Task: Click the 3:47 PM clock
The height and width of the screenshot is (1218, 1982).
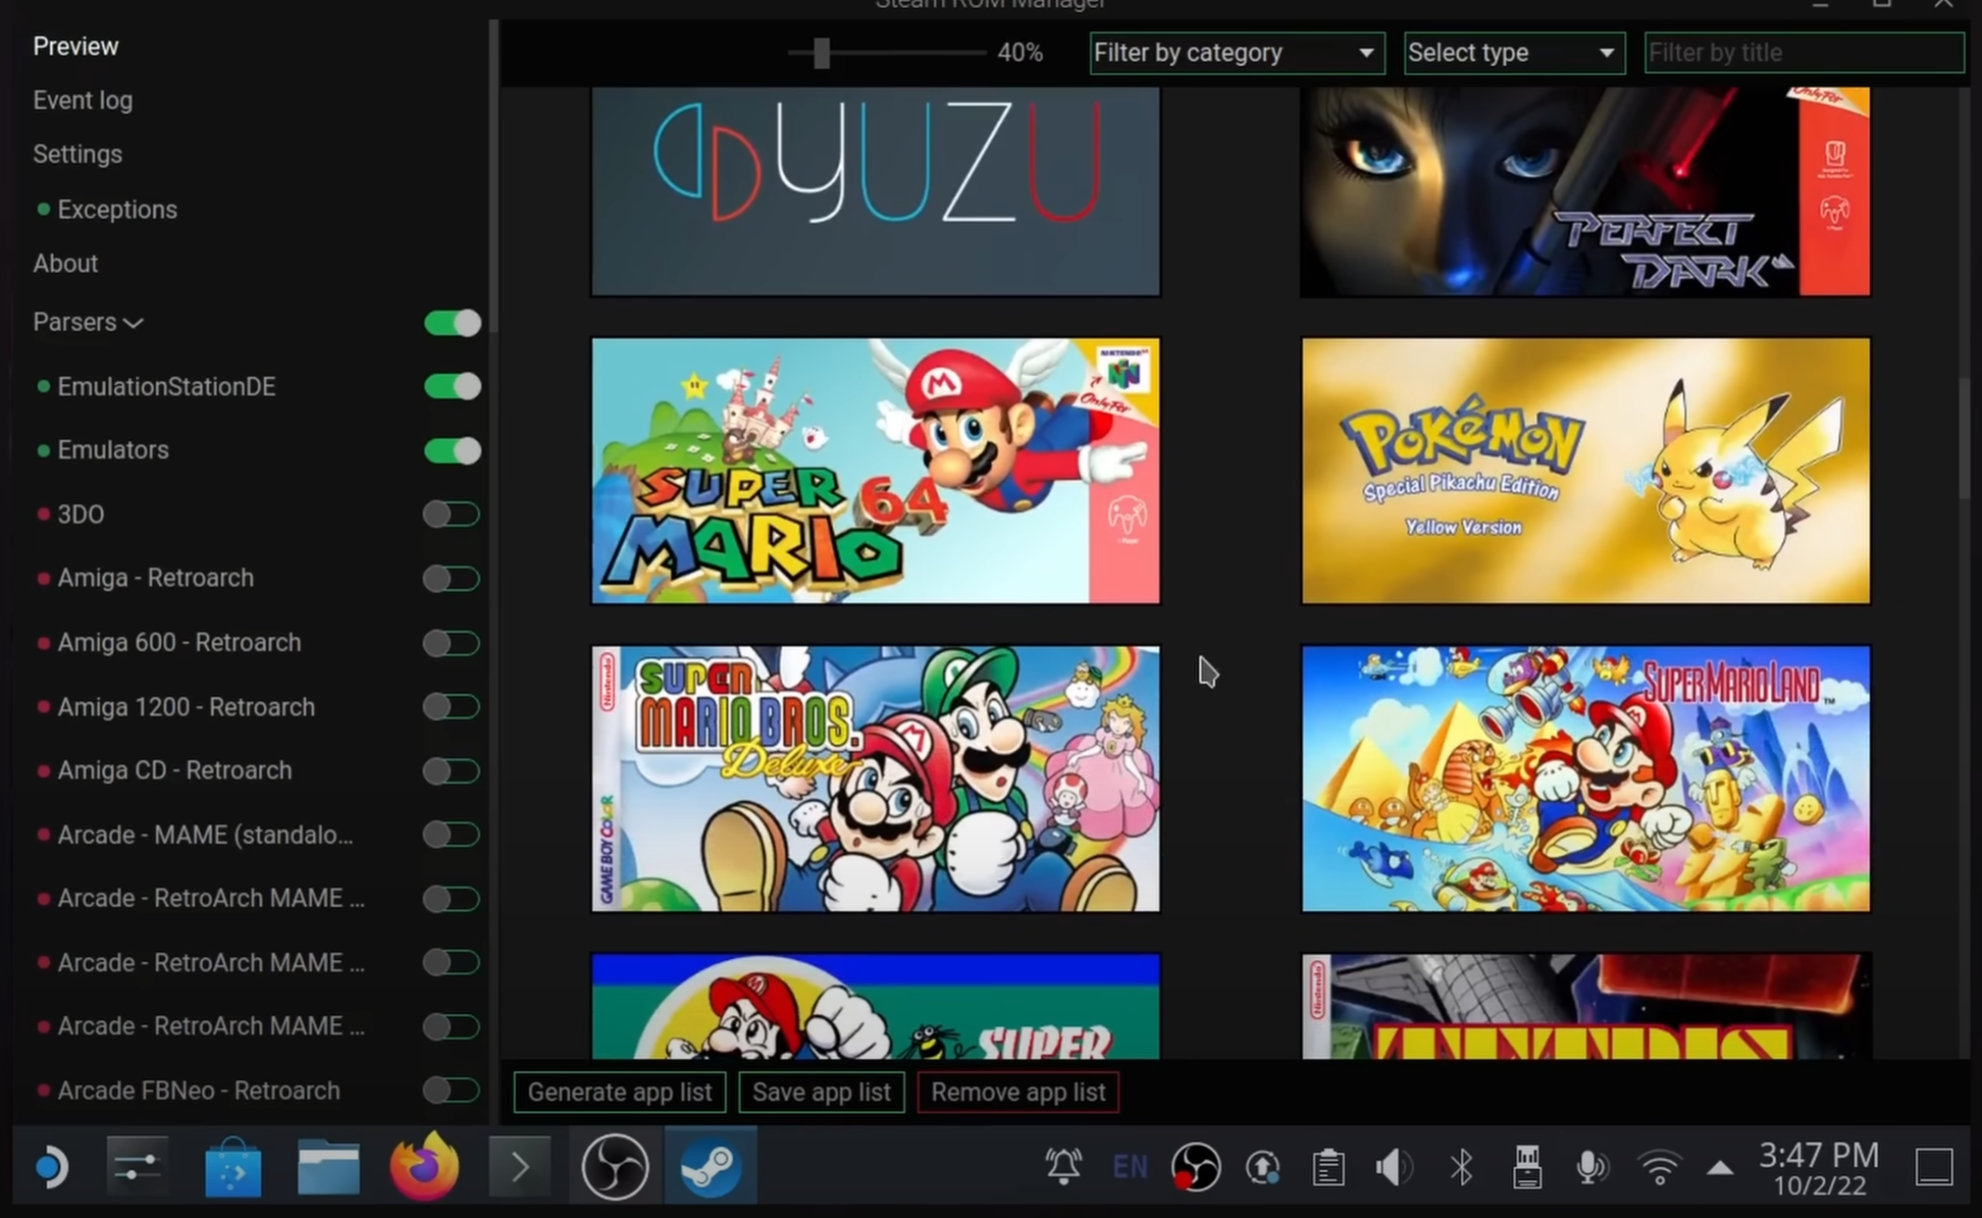Action: point(1819,1155)
